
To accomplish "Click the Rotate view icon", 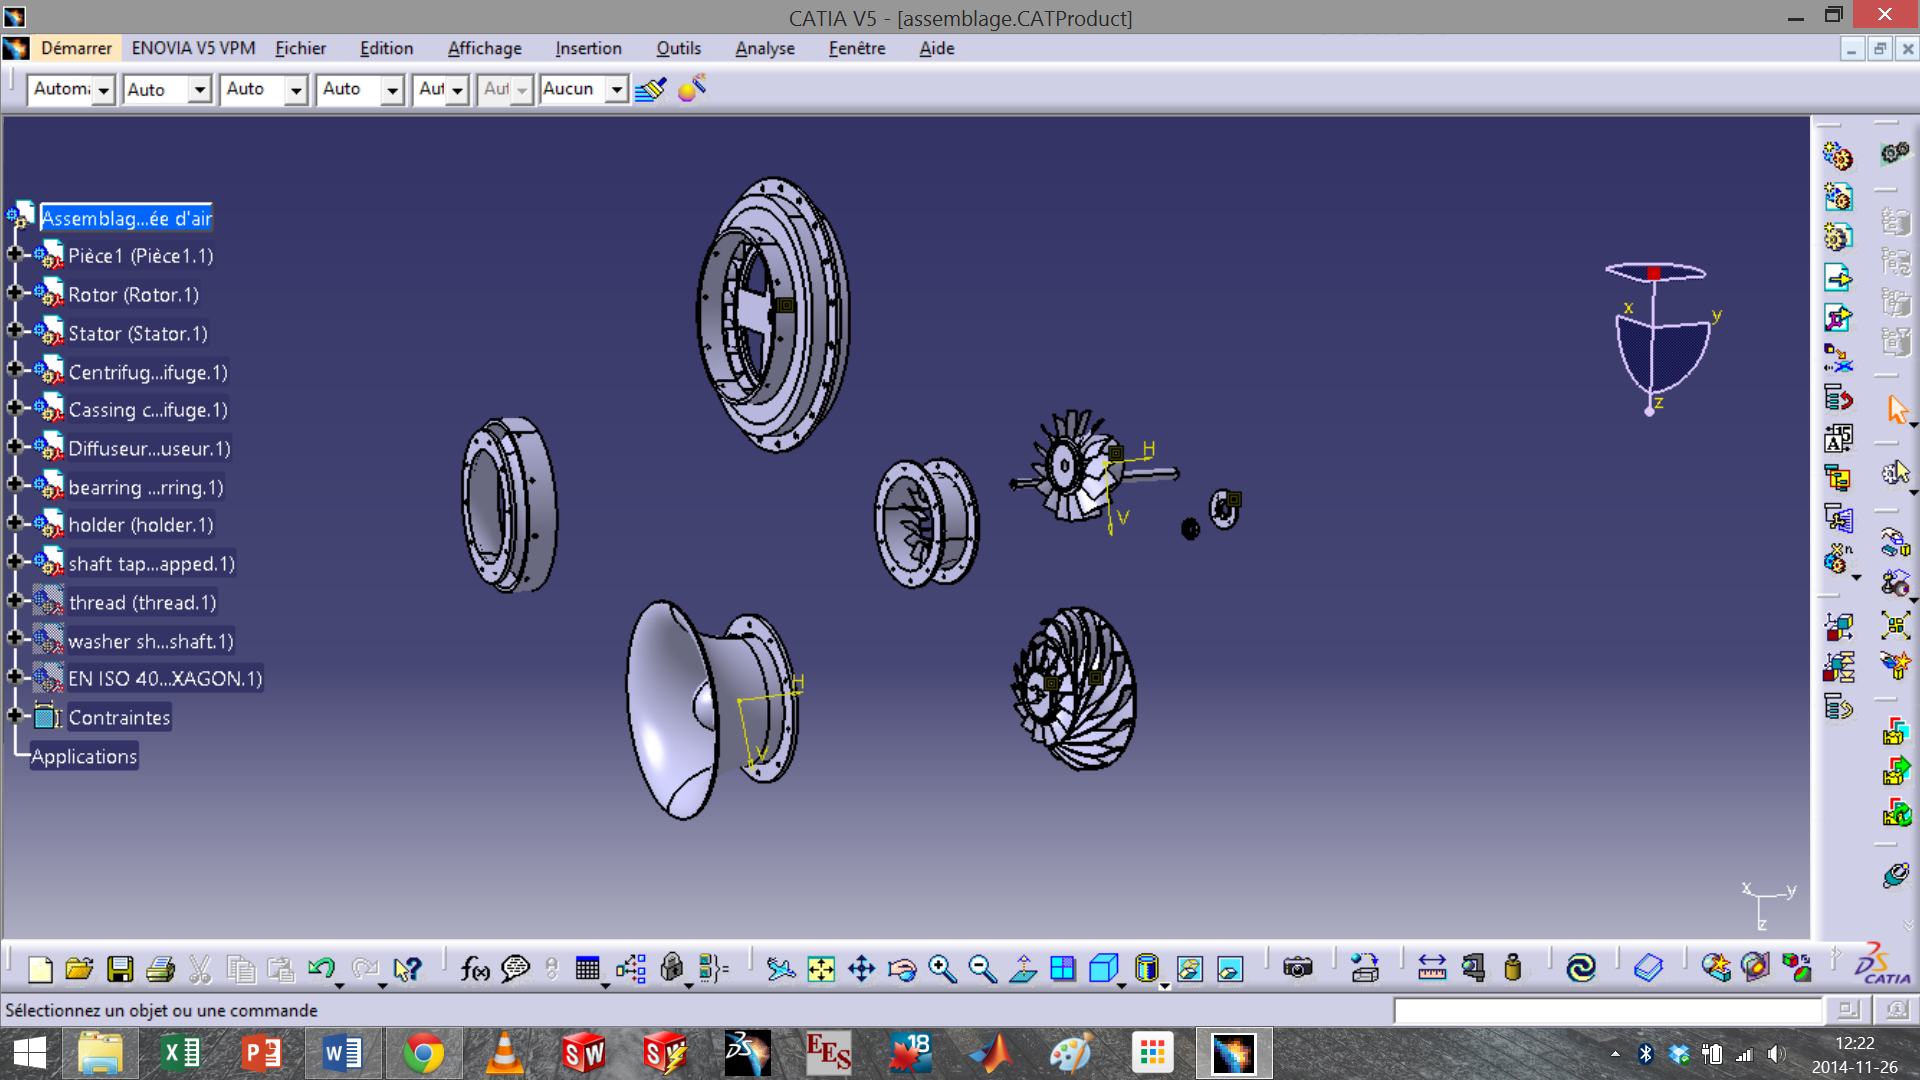I will point(902,968).
